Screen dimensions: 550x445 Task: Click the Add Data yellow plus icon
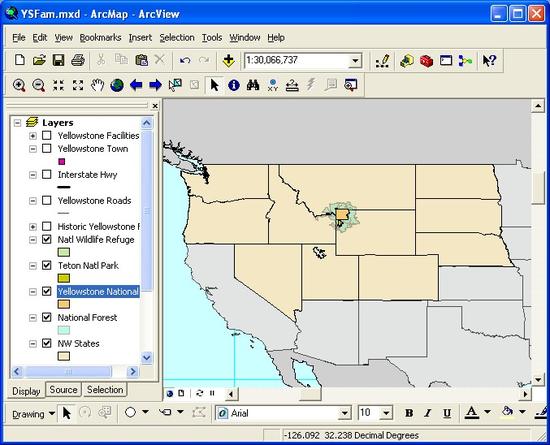point(228,60)
